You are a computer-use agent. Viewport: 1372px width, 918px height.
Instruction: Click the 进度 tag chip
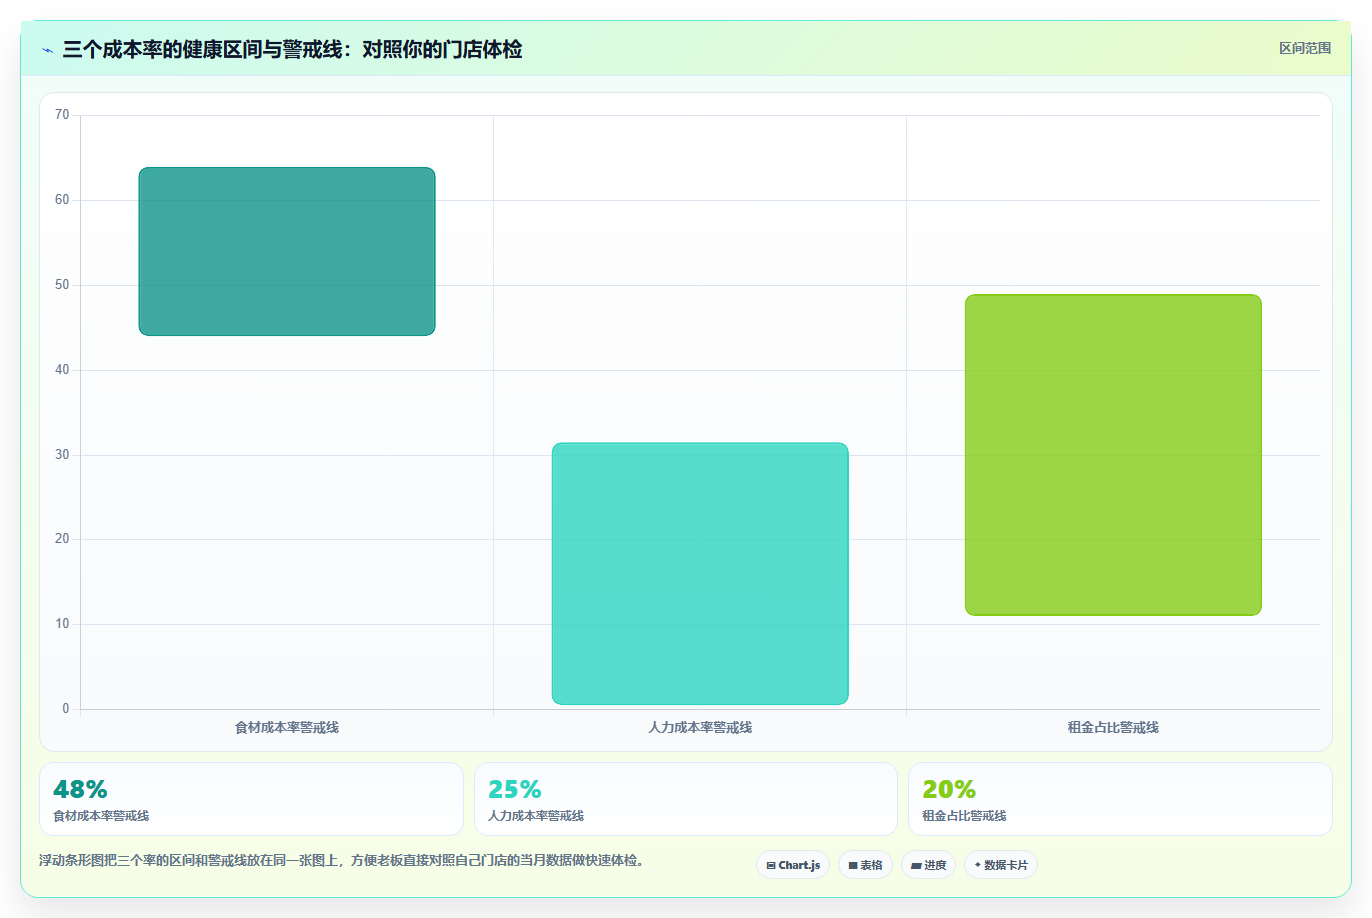pyautogui.click(x=929, y=865)
